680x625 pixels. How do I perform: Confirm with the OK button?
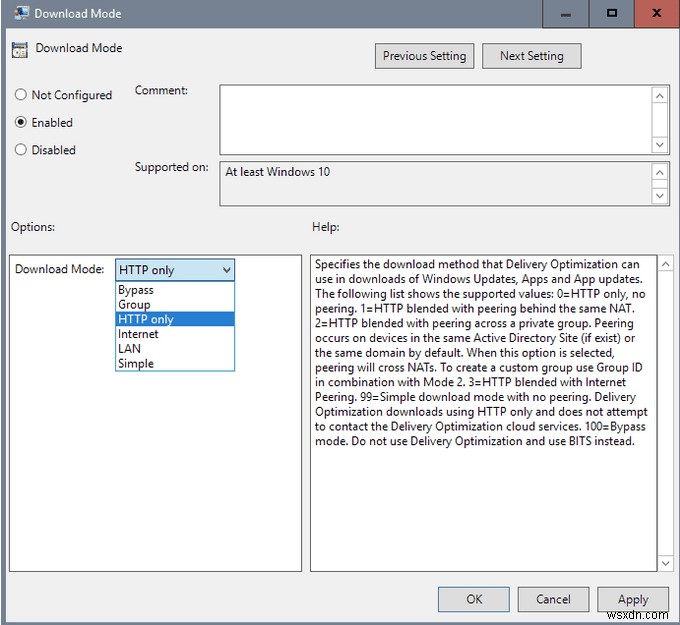pyautogui.click(x=474, y=599)
